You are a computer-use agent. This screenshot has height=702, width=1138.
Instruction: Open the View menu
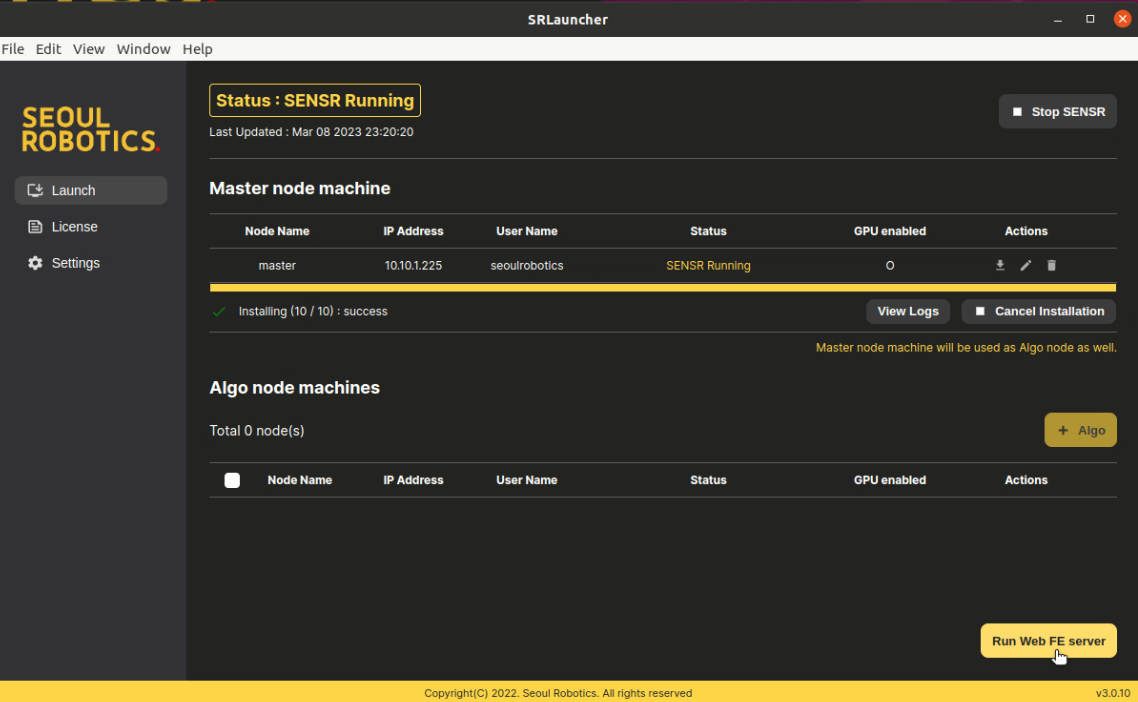pos(89,49)
